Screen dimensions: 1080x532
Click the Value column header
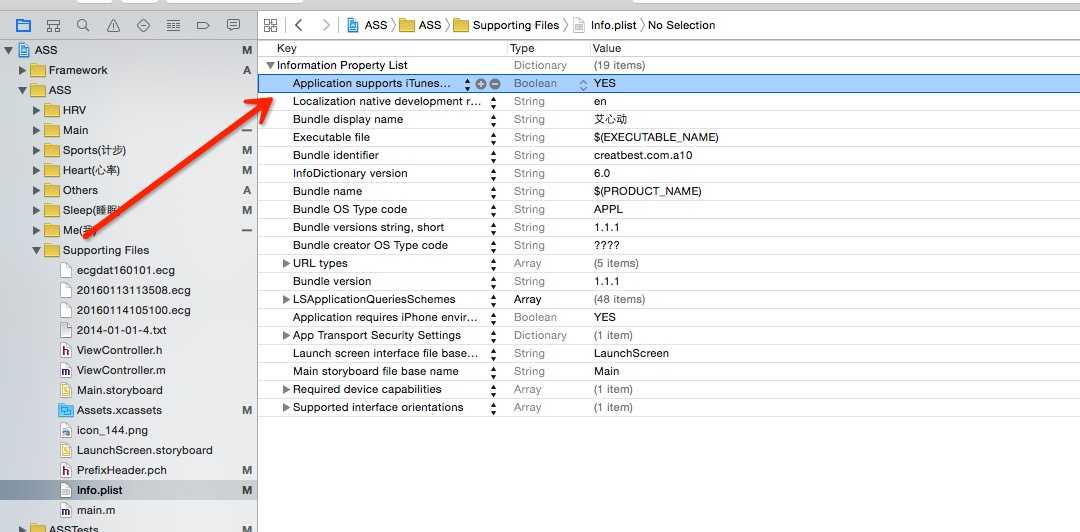pos(607,48)
